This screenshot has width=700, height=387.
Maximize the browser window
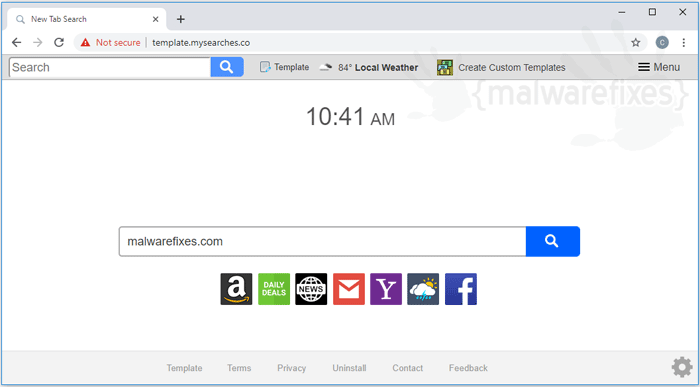click(x=652, y=12)
